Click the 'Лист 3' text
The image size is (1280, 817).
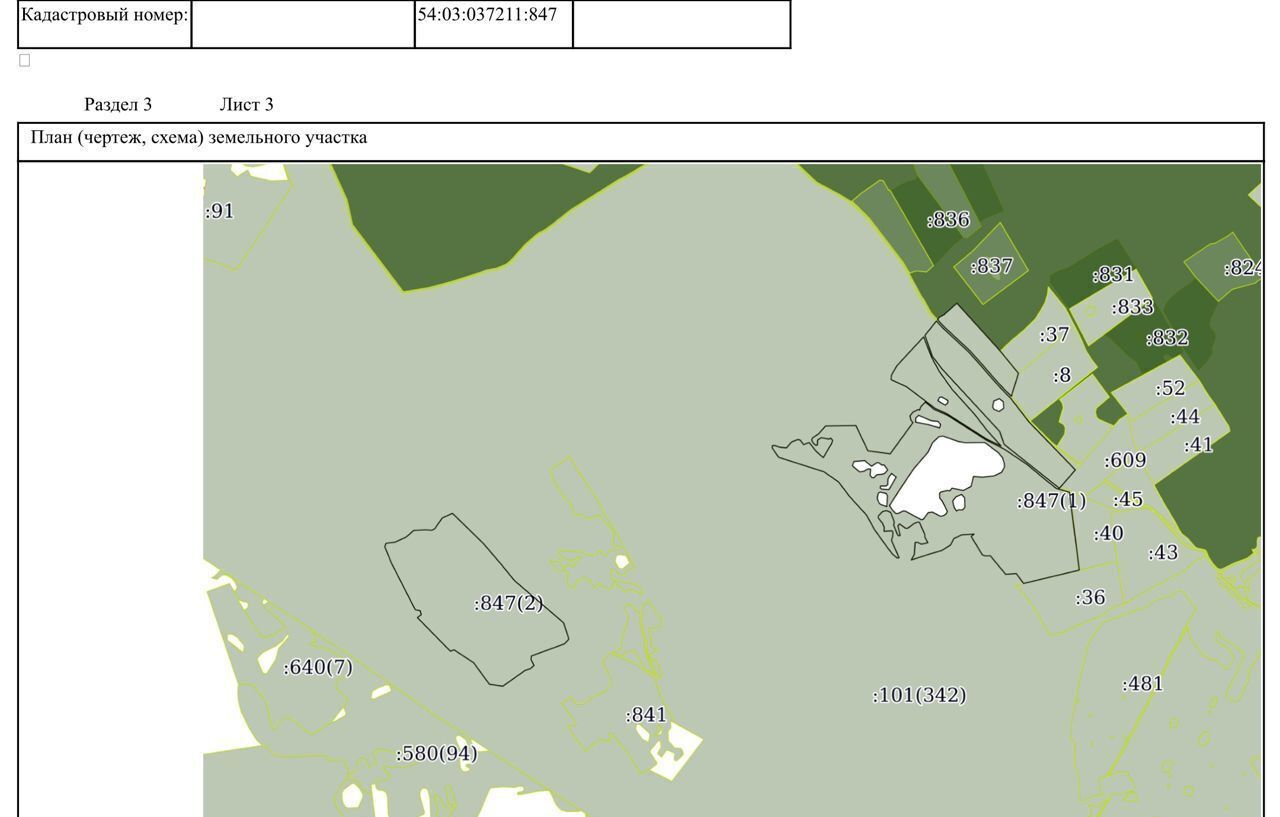247,105
